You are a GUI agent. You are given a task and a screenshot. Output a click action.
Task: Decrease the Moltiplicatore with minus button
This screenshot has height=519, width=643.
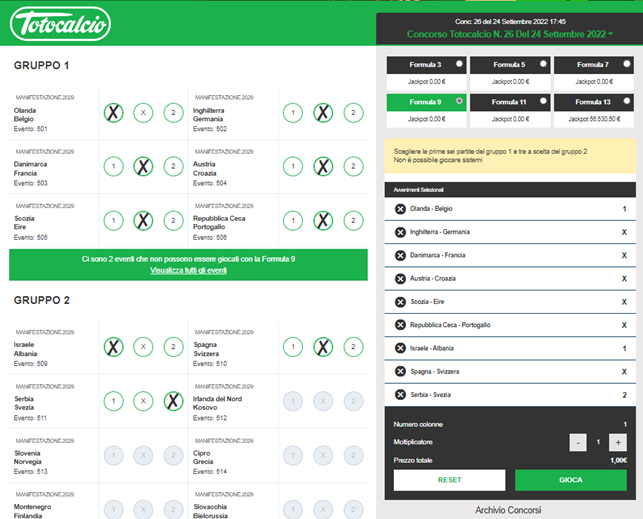click(578, 442)
